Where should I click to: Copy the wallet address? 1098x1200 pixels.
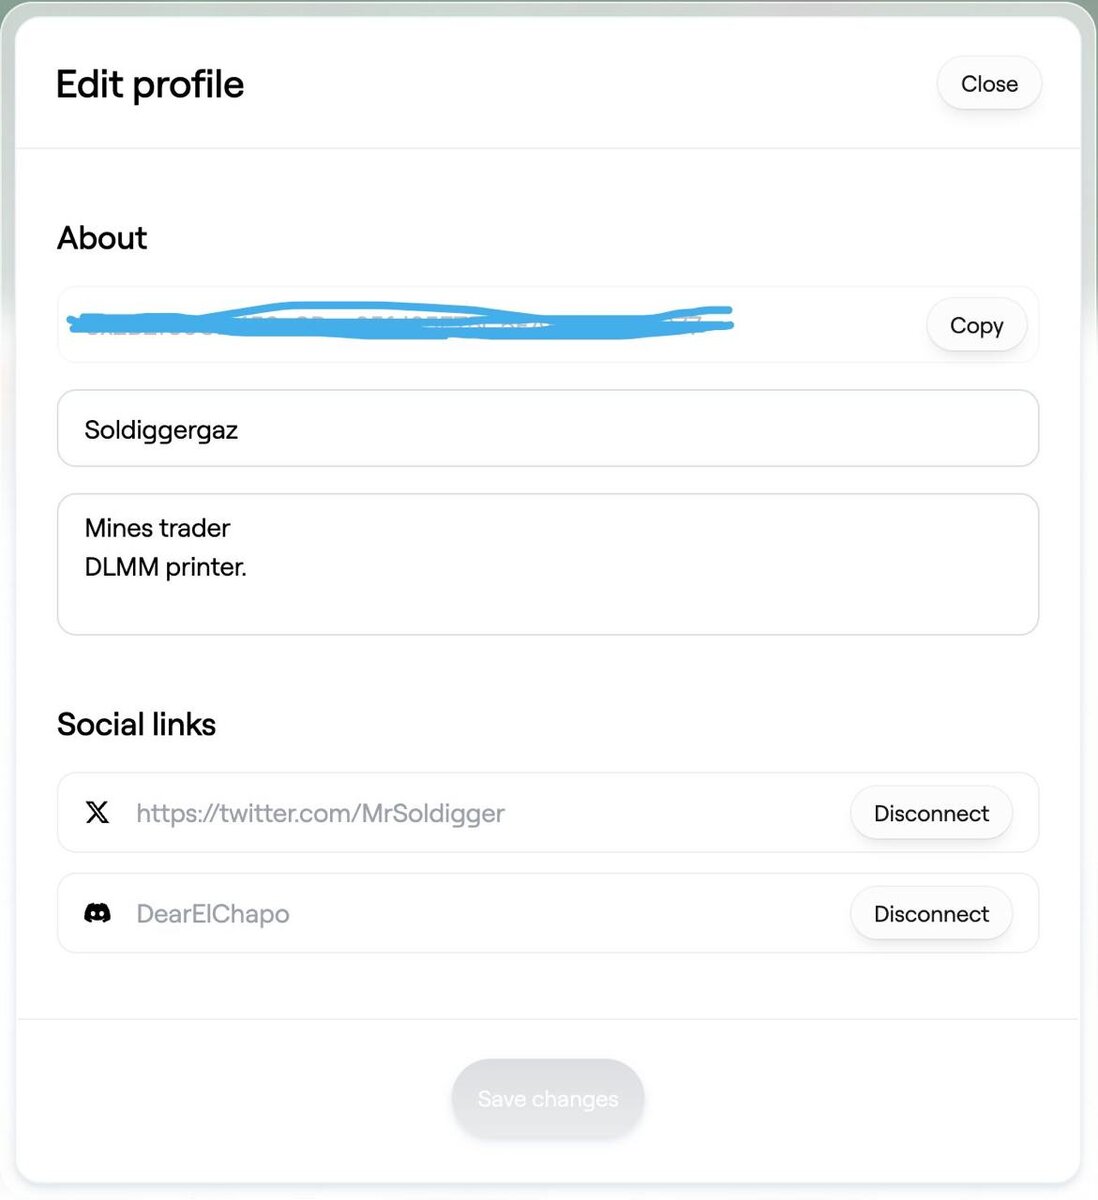(x=976, y=325)
